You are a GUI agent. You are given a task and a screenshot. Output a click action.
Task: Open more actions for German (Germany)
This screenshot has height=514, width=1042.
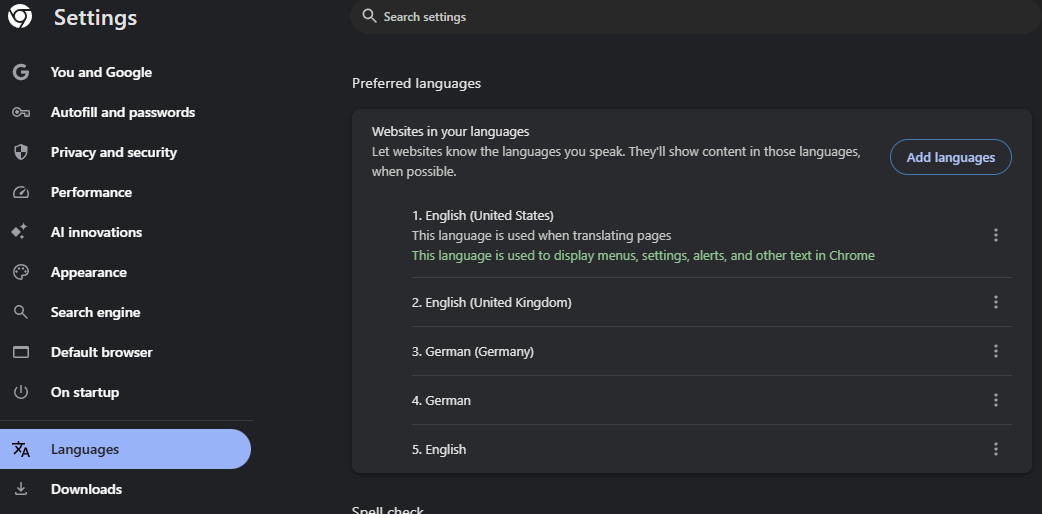click(x=995, y=351)
